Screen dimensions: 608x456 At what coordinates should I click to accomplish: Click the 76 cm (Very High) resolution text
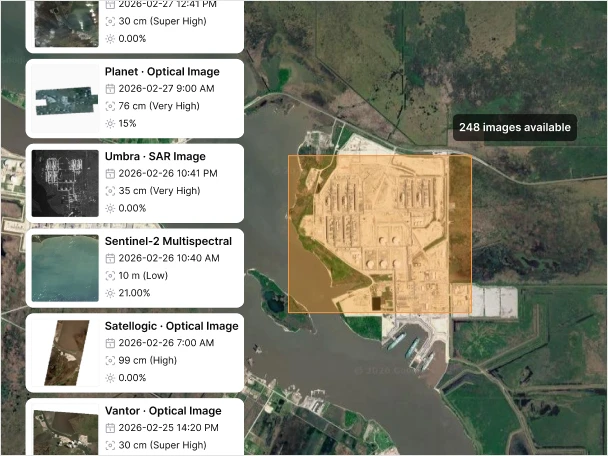coord(159,106)
